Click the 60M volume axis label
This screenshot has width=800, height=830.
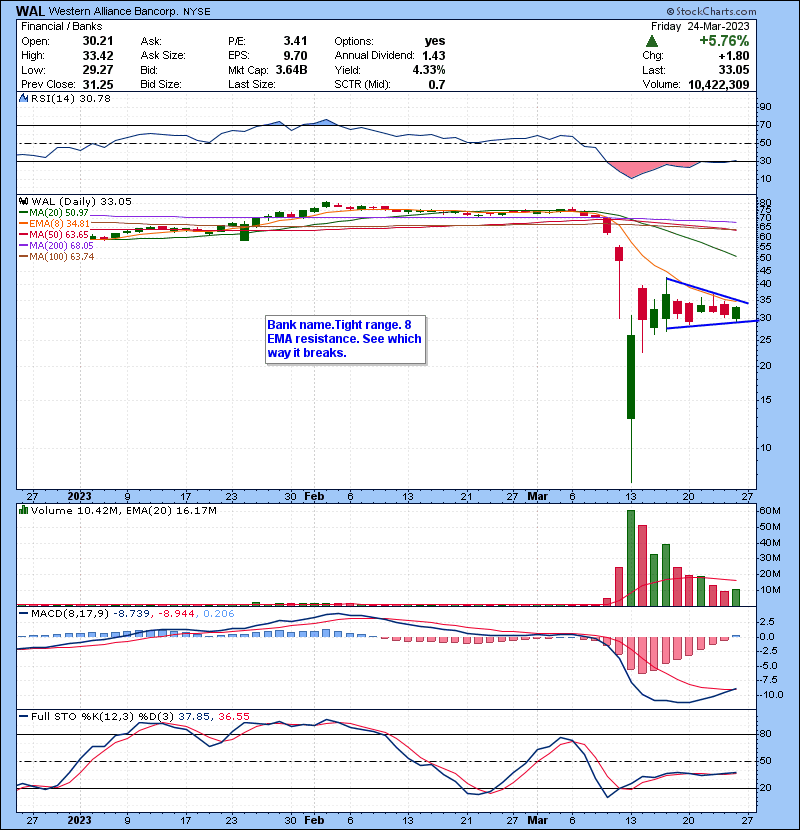(x=770, y=511)
